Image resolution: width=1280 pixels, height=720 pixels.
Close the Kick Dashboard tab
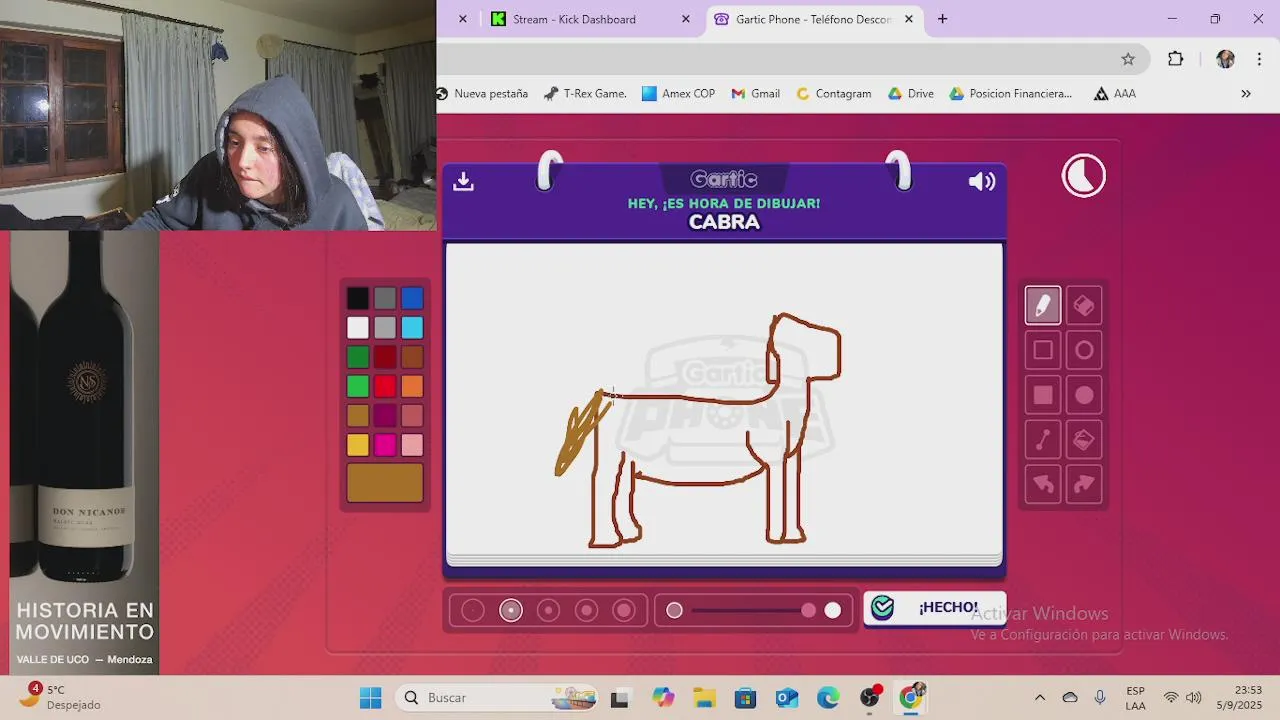pyautogui.click(x=685, y=19)
